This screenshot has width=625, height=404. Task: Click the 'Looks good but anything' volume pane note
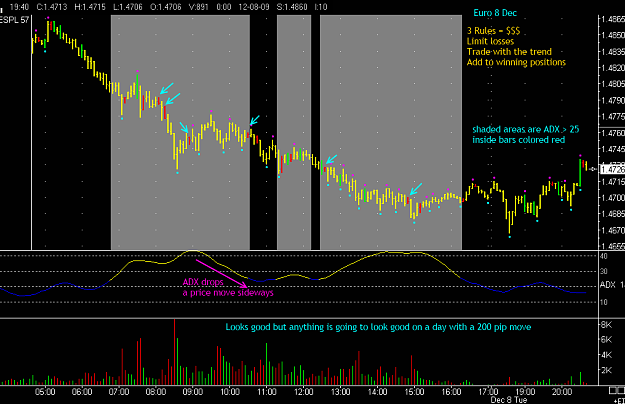click(378, 327)
